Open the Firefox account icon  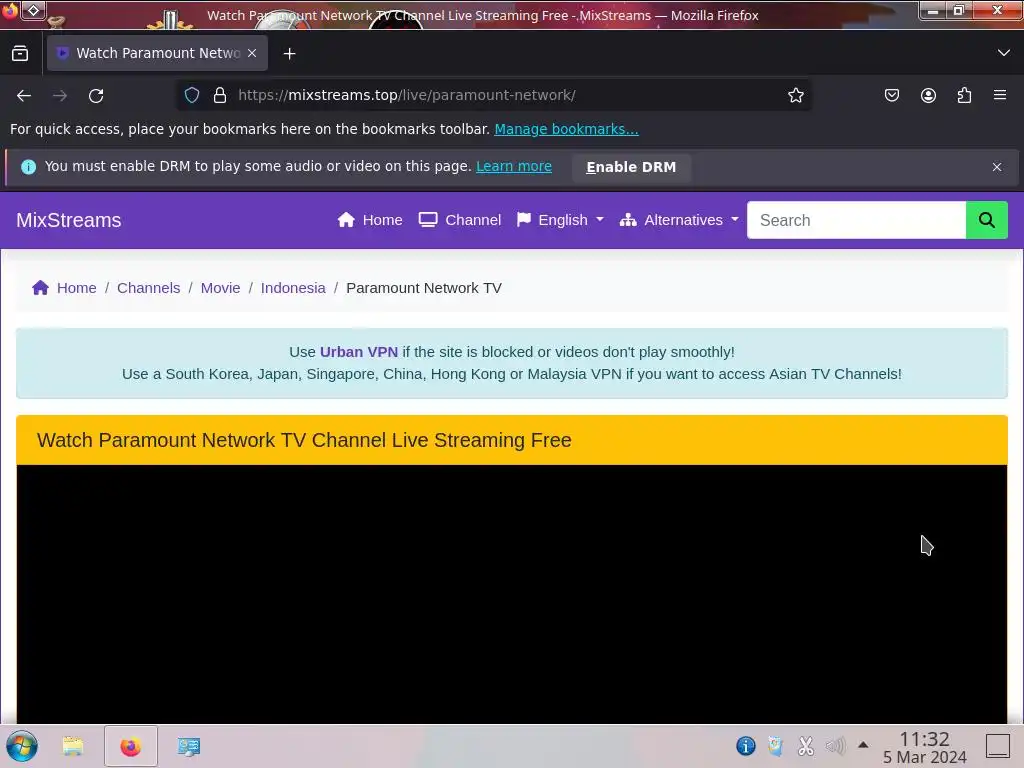(928, 95)
